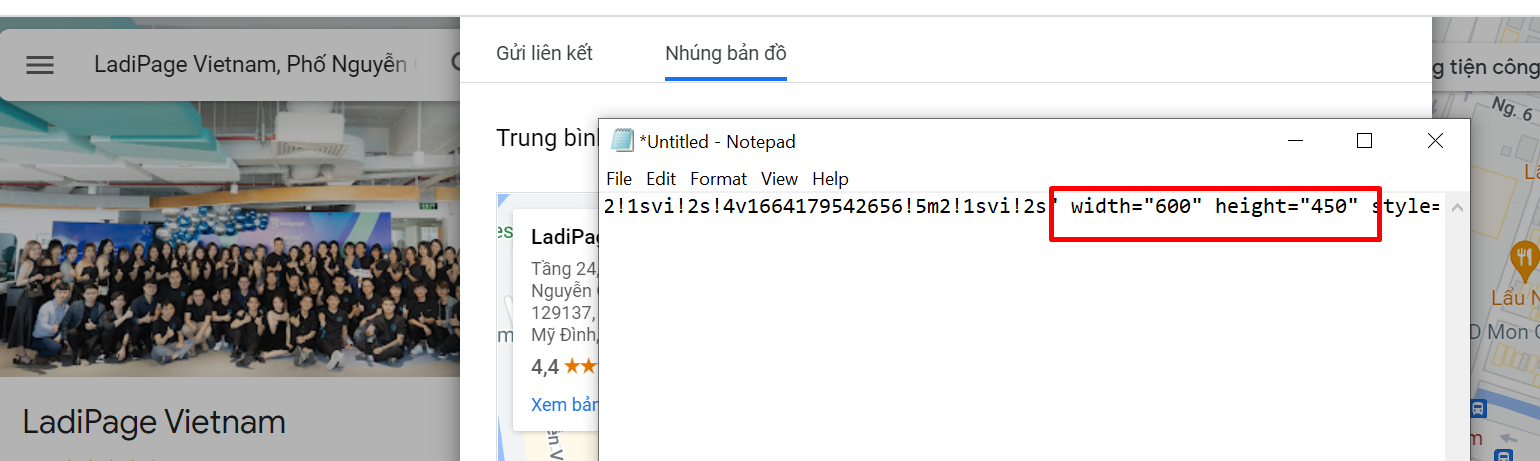Click the blue bus stop icon on map
Screen dimensions: 1540x461
pos(1504,409)
